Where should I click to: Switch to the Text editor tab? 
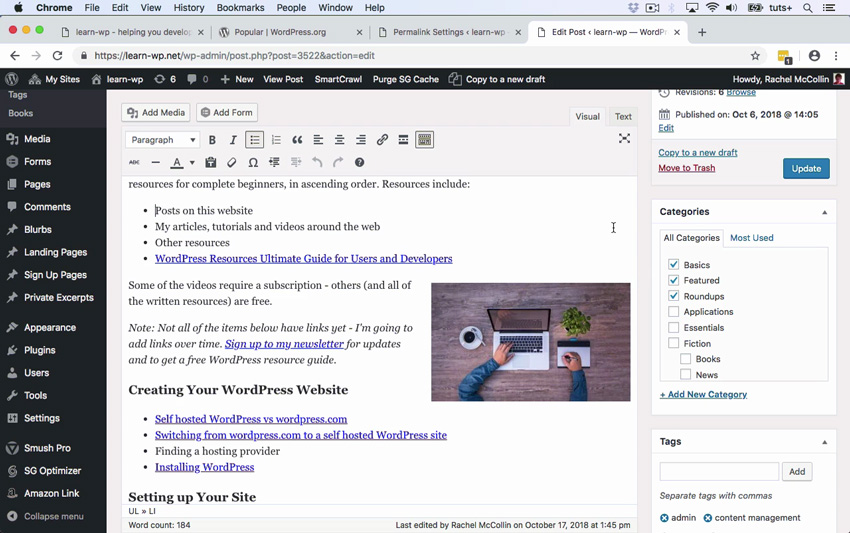coord(623,117)
